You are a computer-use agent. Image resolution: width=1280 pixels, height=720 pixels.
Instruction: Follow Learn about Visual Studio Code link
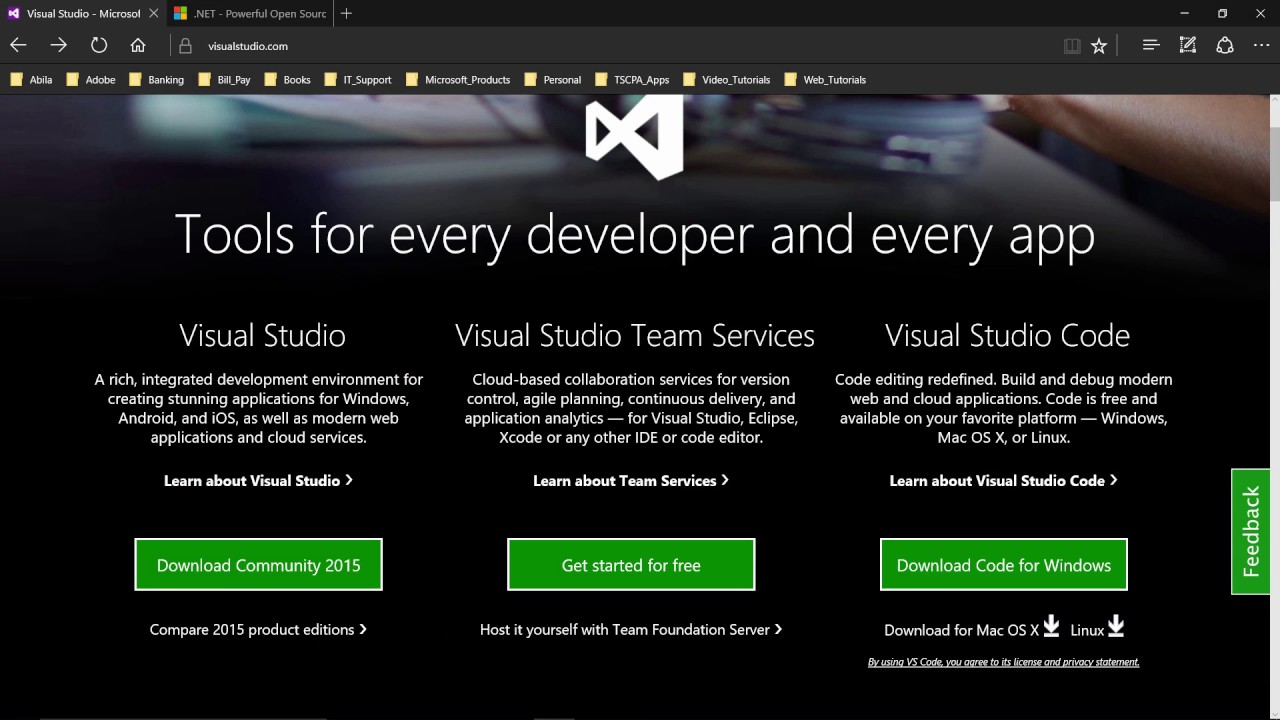[1003, 481]
